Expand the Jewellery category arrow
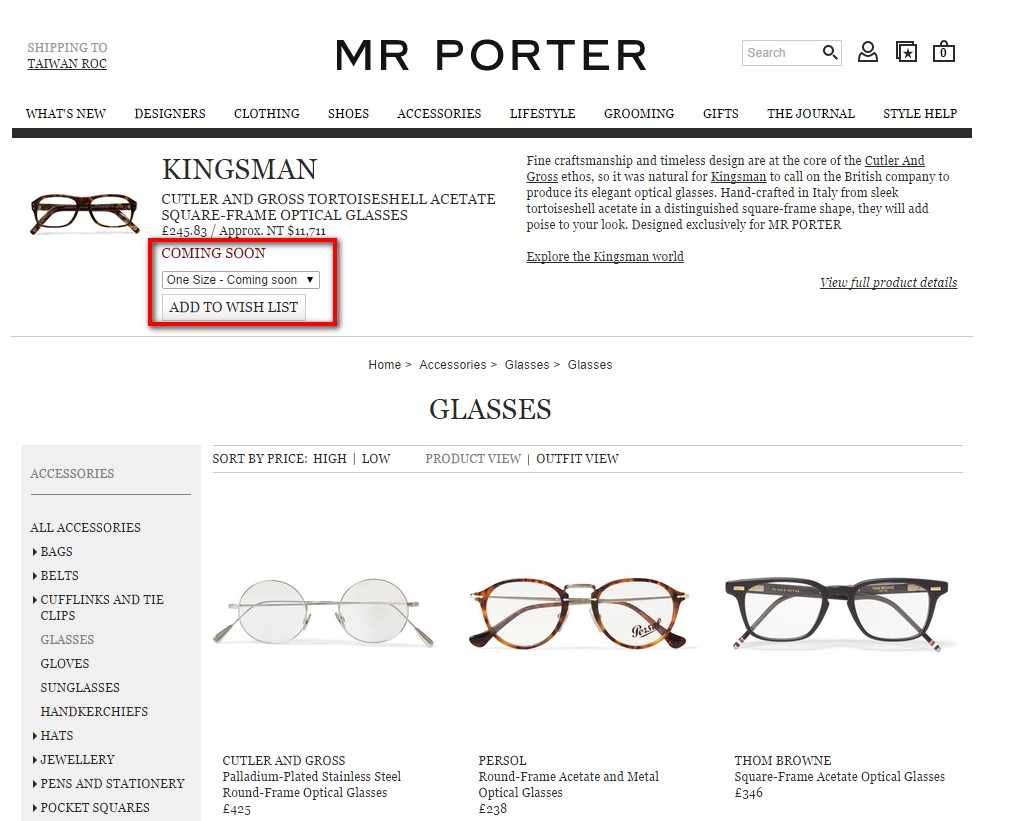The image size is (1027, 821). (x=35, y=760)
